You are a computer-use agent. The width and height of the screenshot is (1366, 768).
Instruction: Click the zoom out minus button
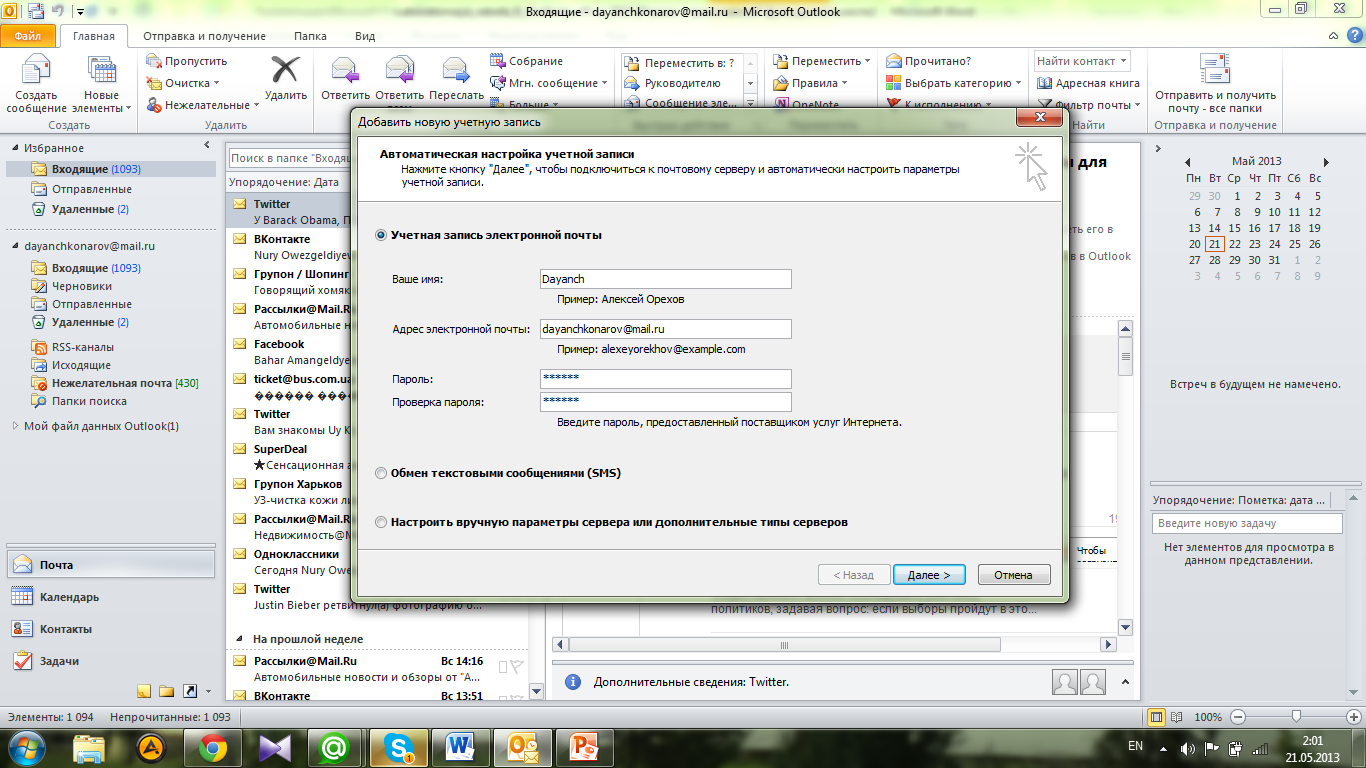pyautogui.click(x=1238, y=717)
